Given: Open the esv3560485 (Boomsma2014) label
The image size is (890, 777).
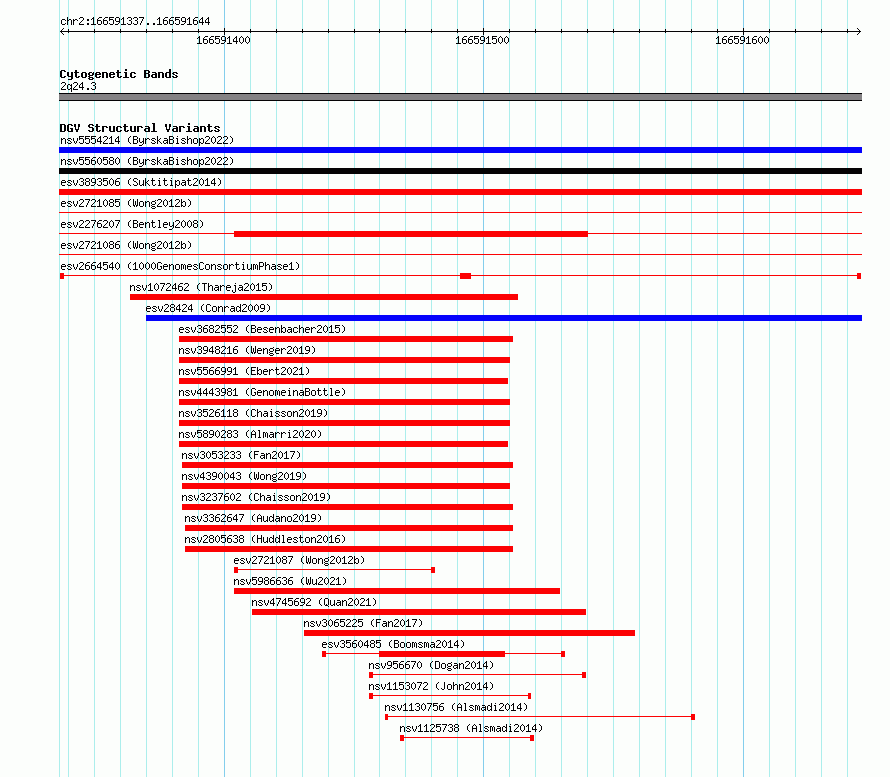Looking at the screenshot, I should pos(393,644).
